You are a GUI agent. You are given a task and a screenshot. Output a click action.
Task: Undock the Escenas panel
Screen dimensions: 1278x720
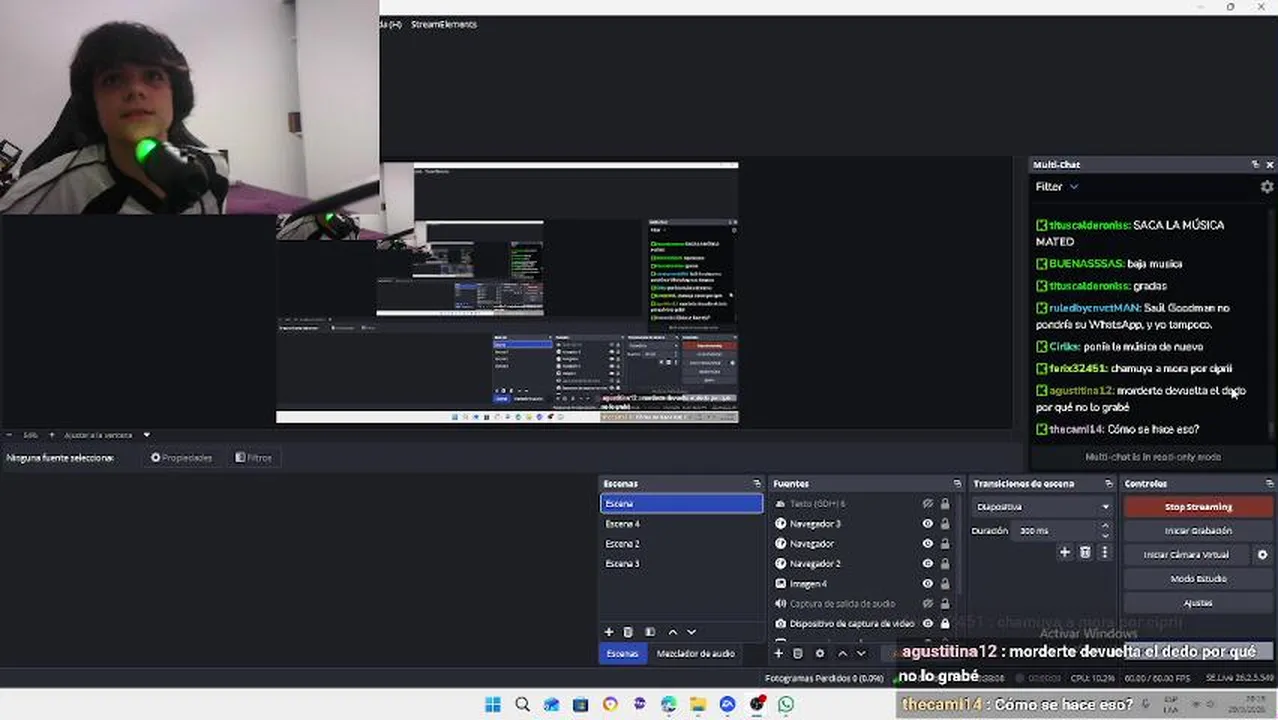[x=757, y=484]
